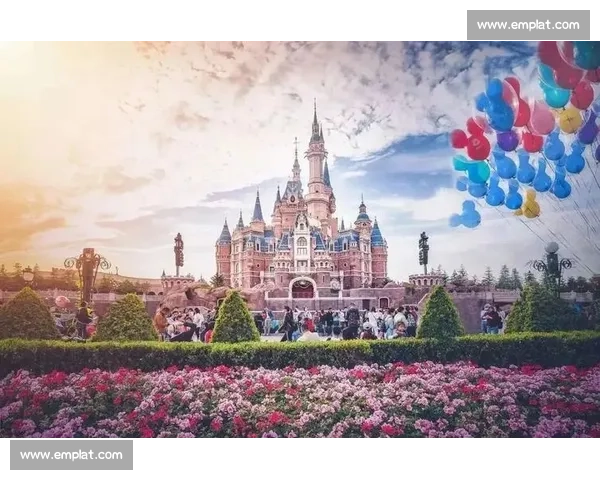Click the arched castle entrance gate
Screen dimensions: 600x480
click(x=302, y=289)
